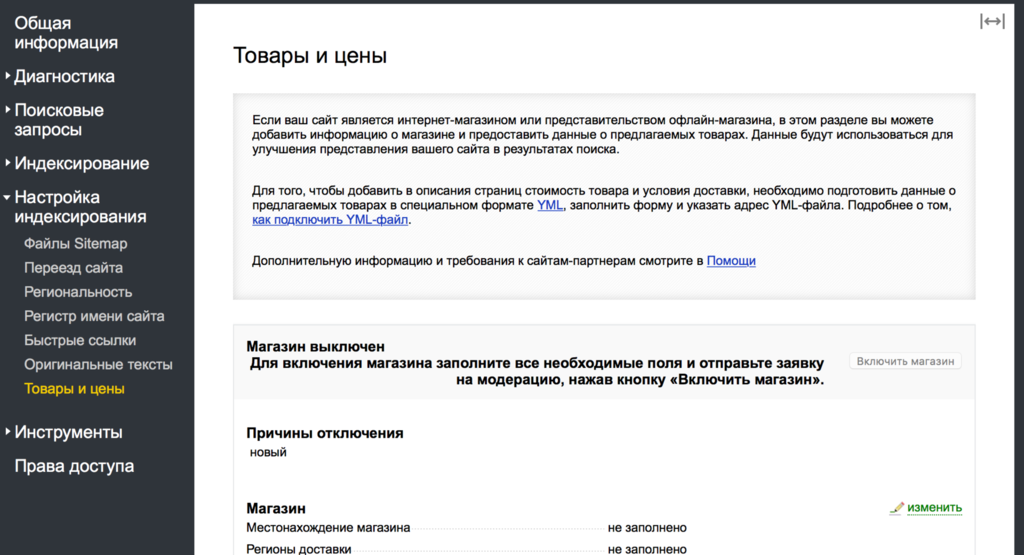Select Регистр имени сайта item

[x=94, y=316]
